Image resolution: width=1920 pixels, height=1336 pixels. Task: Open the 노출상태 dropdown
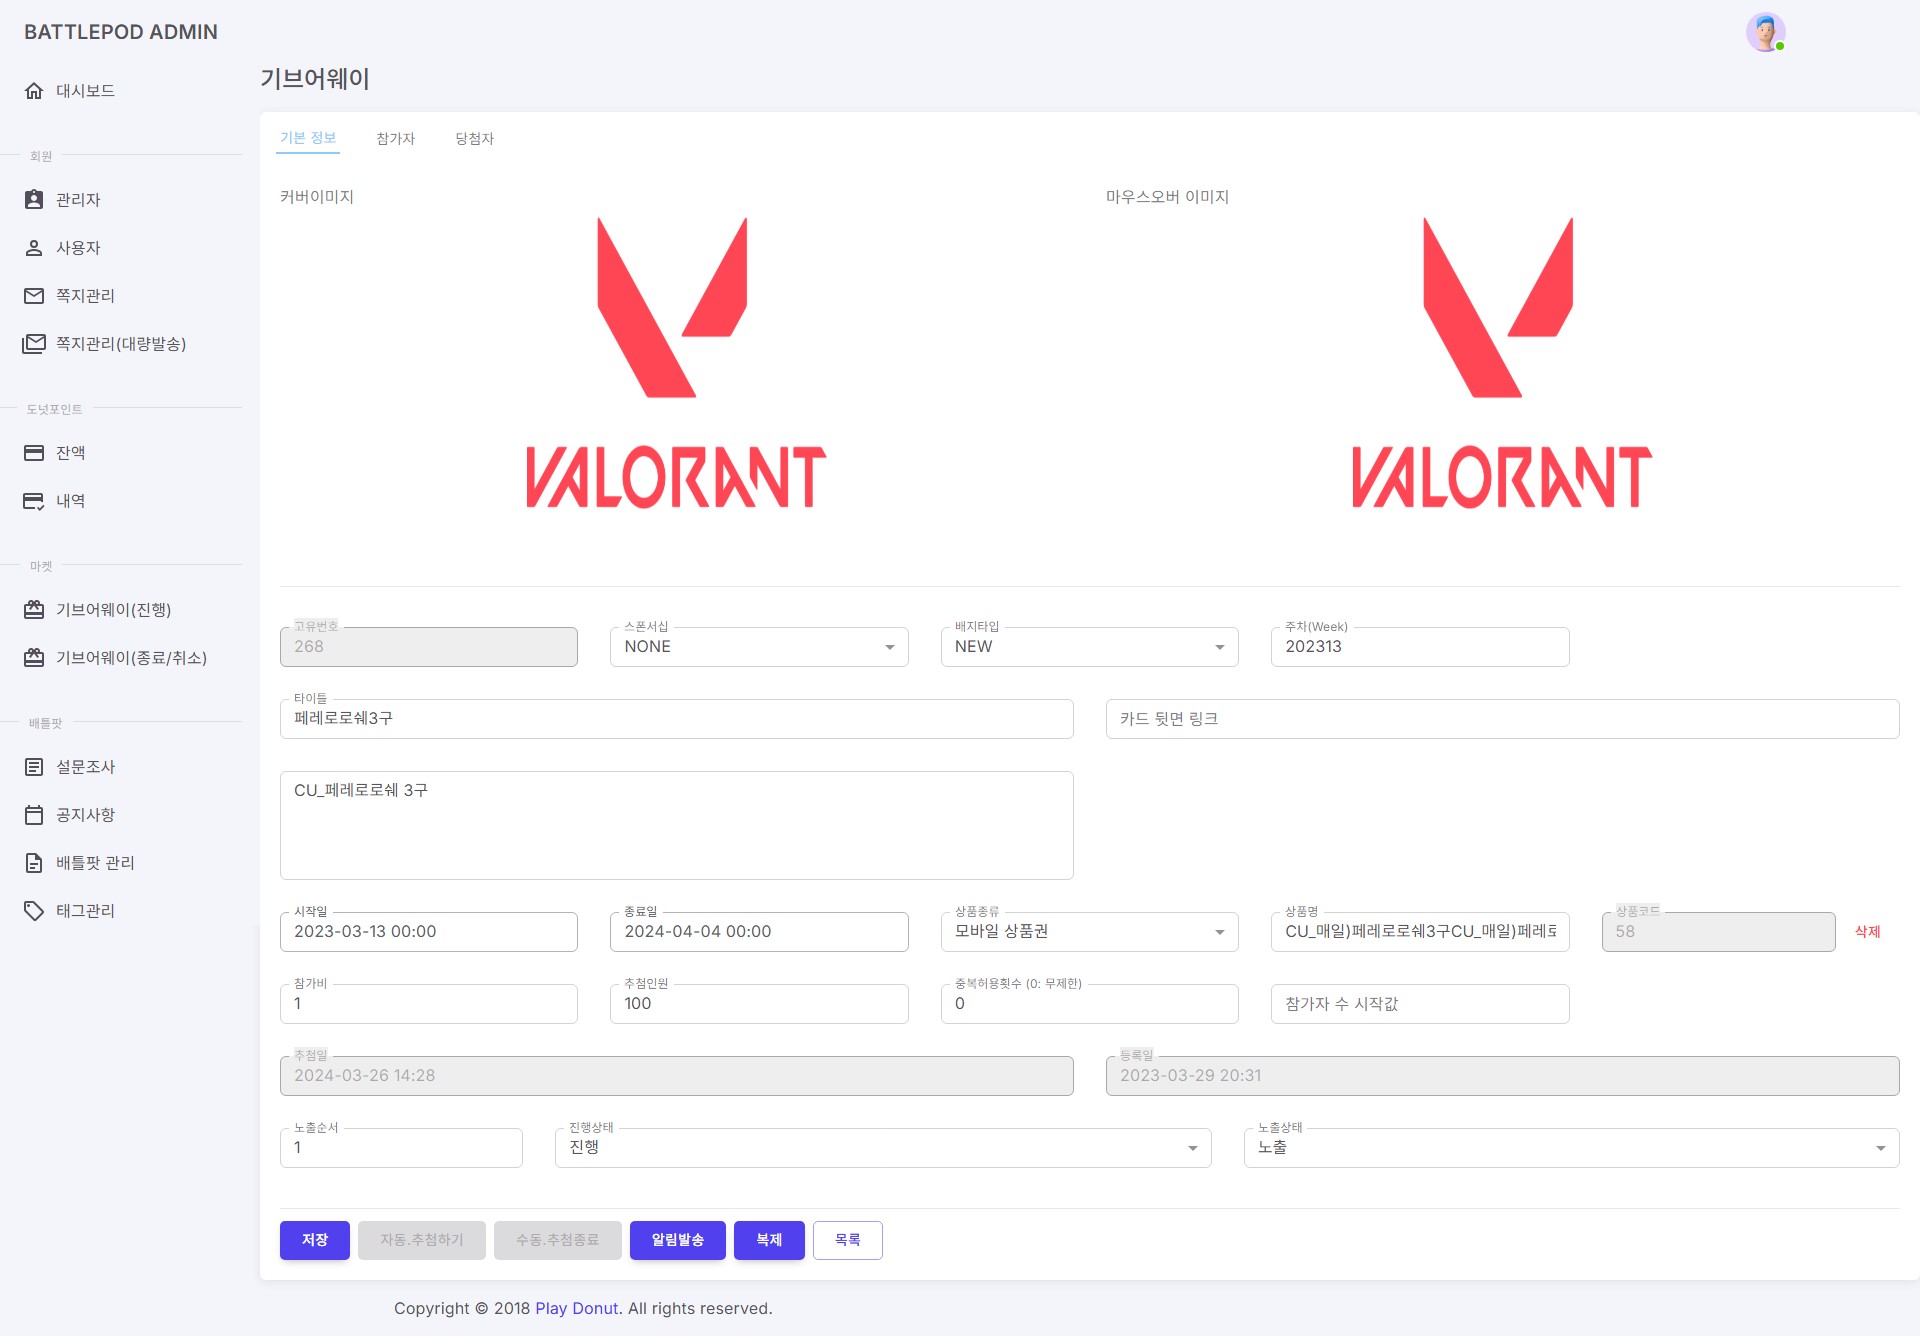(1571, 1148)
